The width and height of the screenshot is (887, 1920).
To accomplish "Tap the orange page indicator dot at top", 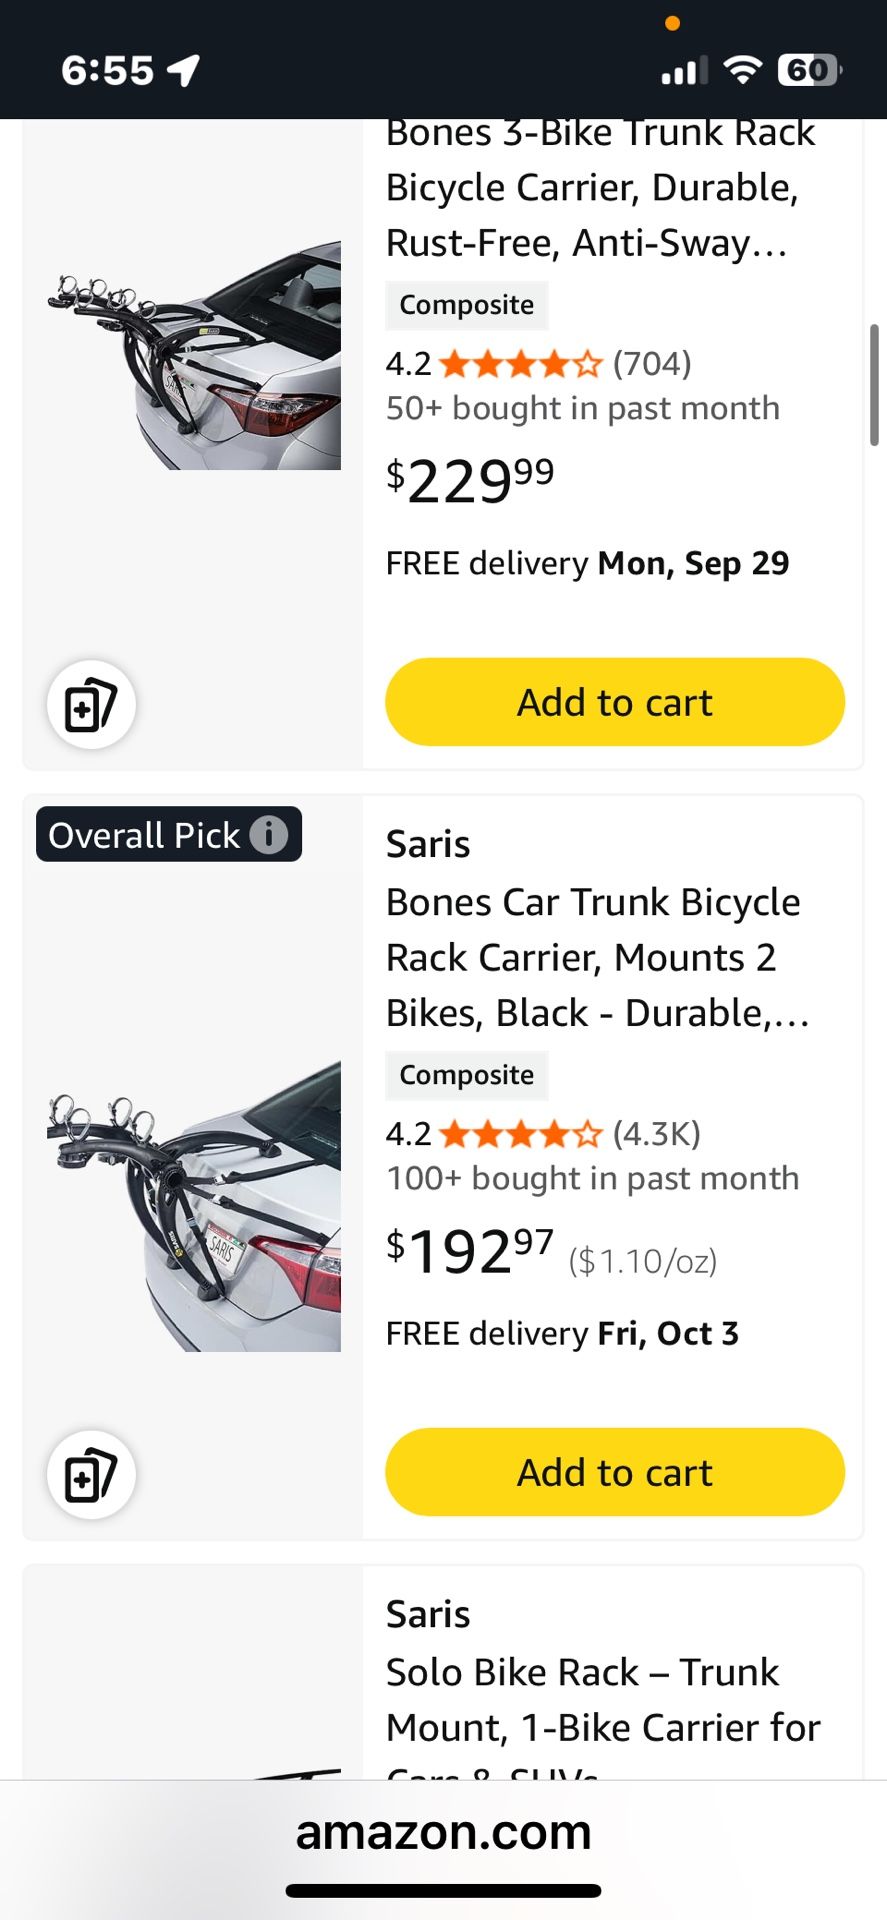I will point(673,22).
